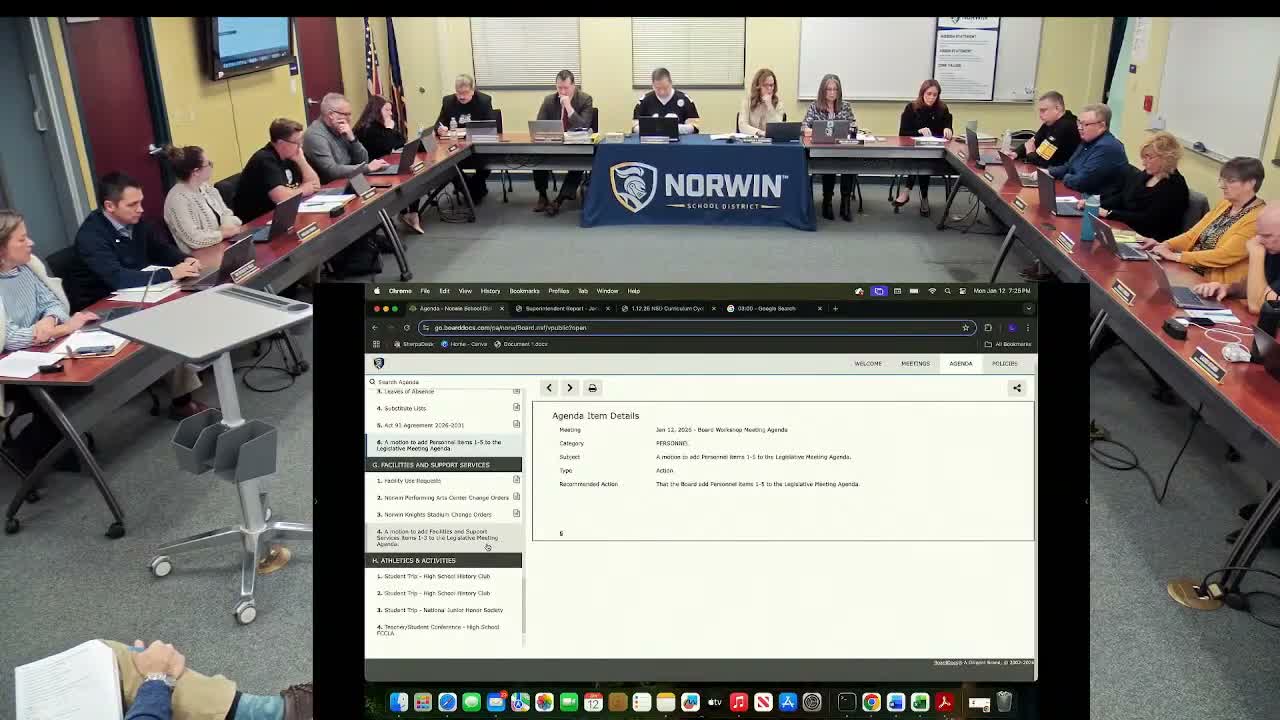Select Student Trip - National Junior Honor Society

443,610
